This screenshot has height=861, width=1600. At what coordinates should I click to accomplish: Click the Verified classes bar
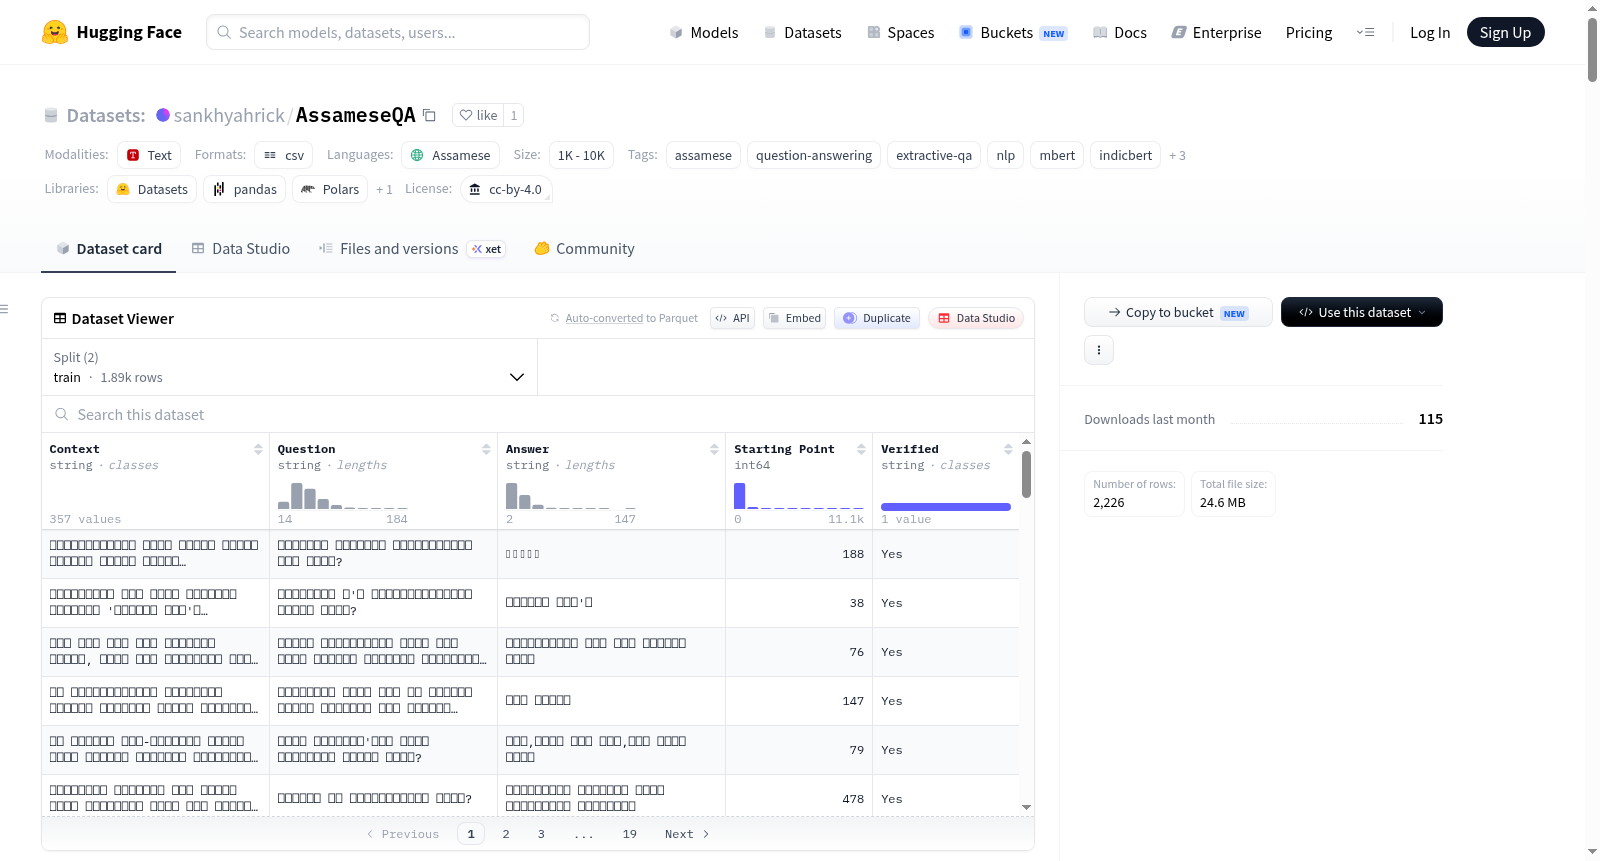click(x=946, y=507)
